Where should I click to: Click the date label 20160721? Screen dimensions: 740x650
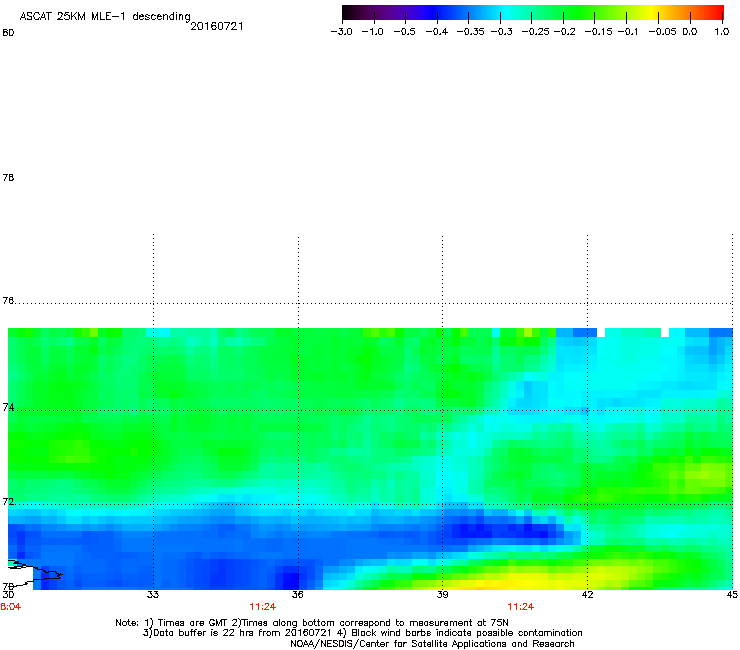(x=217, y=26)
